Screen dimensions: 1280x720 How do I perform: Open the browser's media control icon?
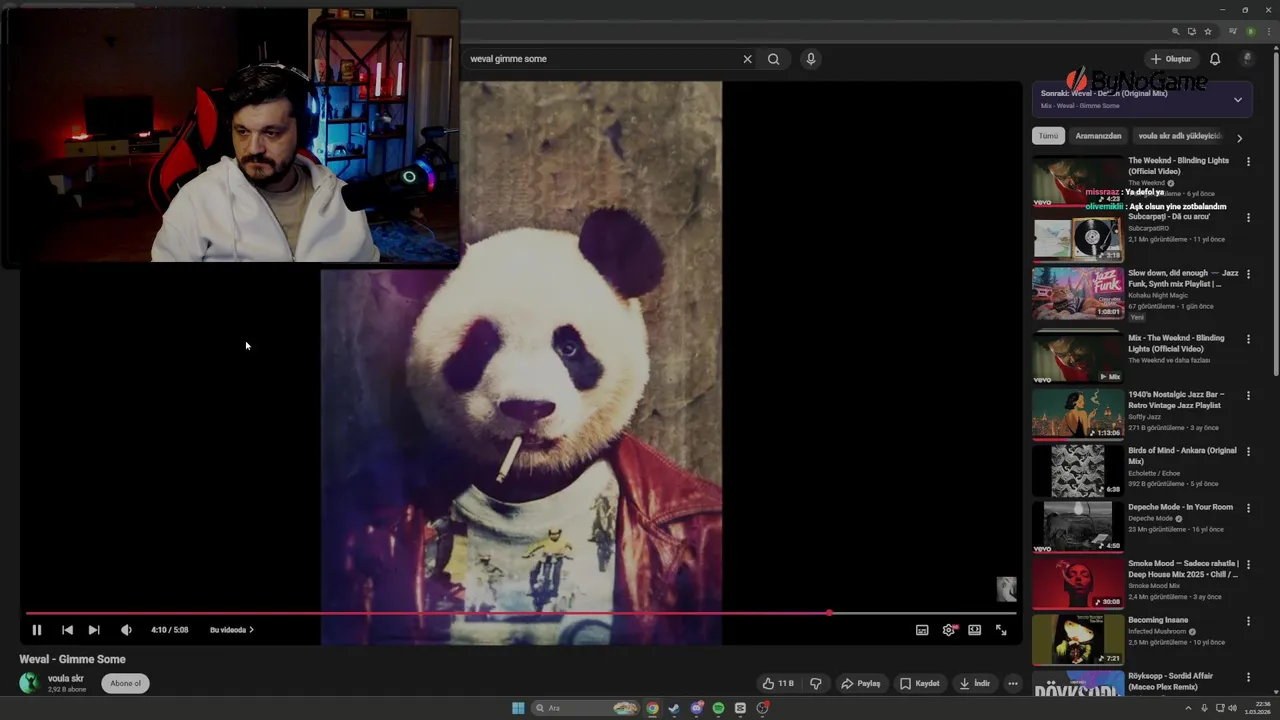point(1233,32)
